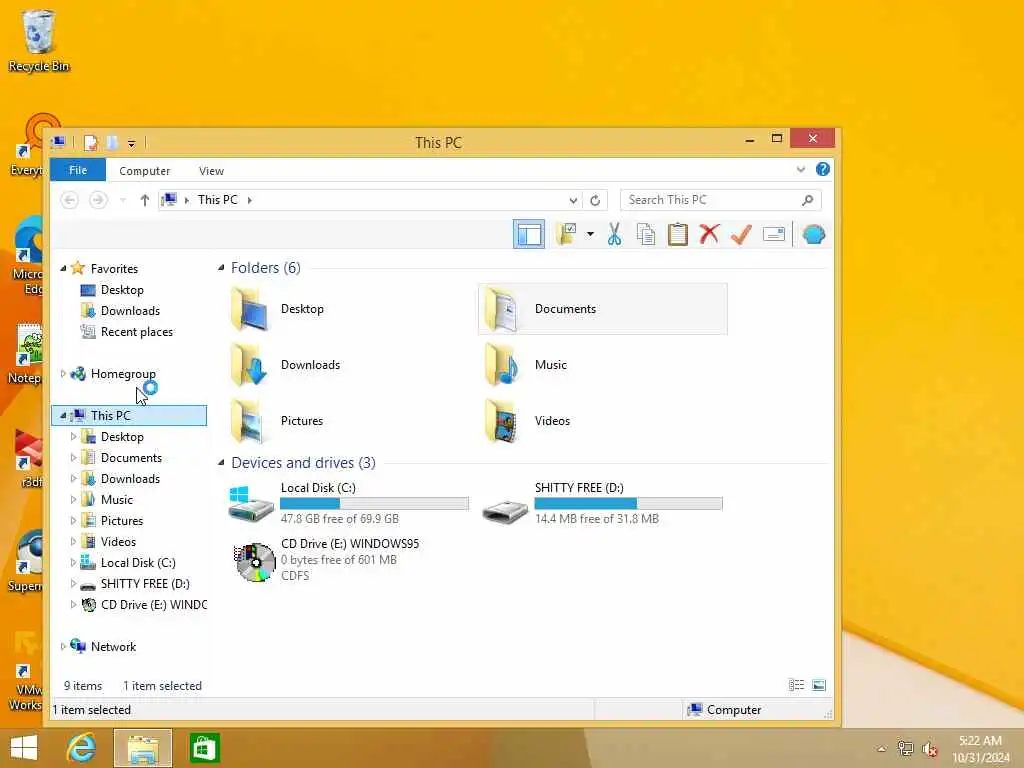Image resolution: width=1024 pixels, height=768 pixels.
Task: Expand the Homegroup node
Action: click(x=63, y=374)
